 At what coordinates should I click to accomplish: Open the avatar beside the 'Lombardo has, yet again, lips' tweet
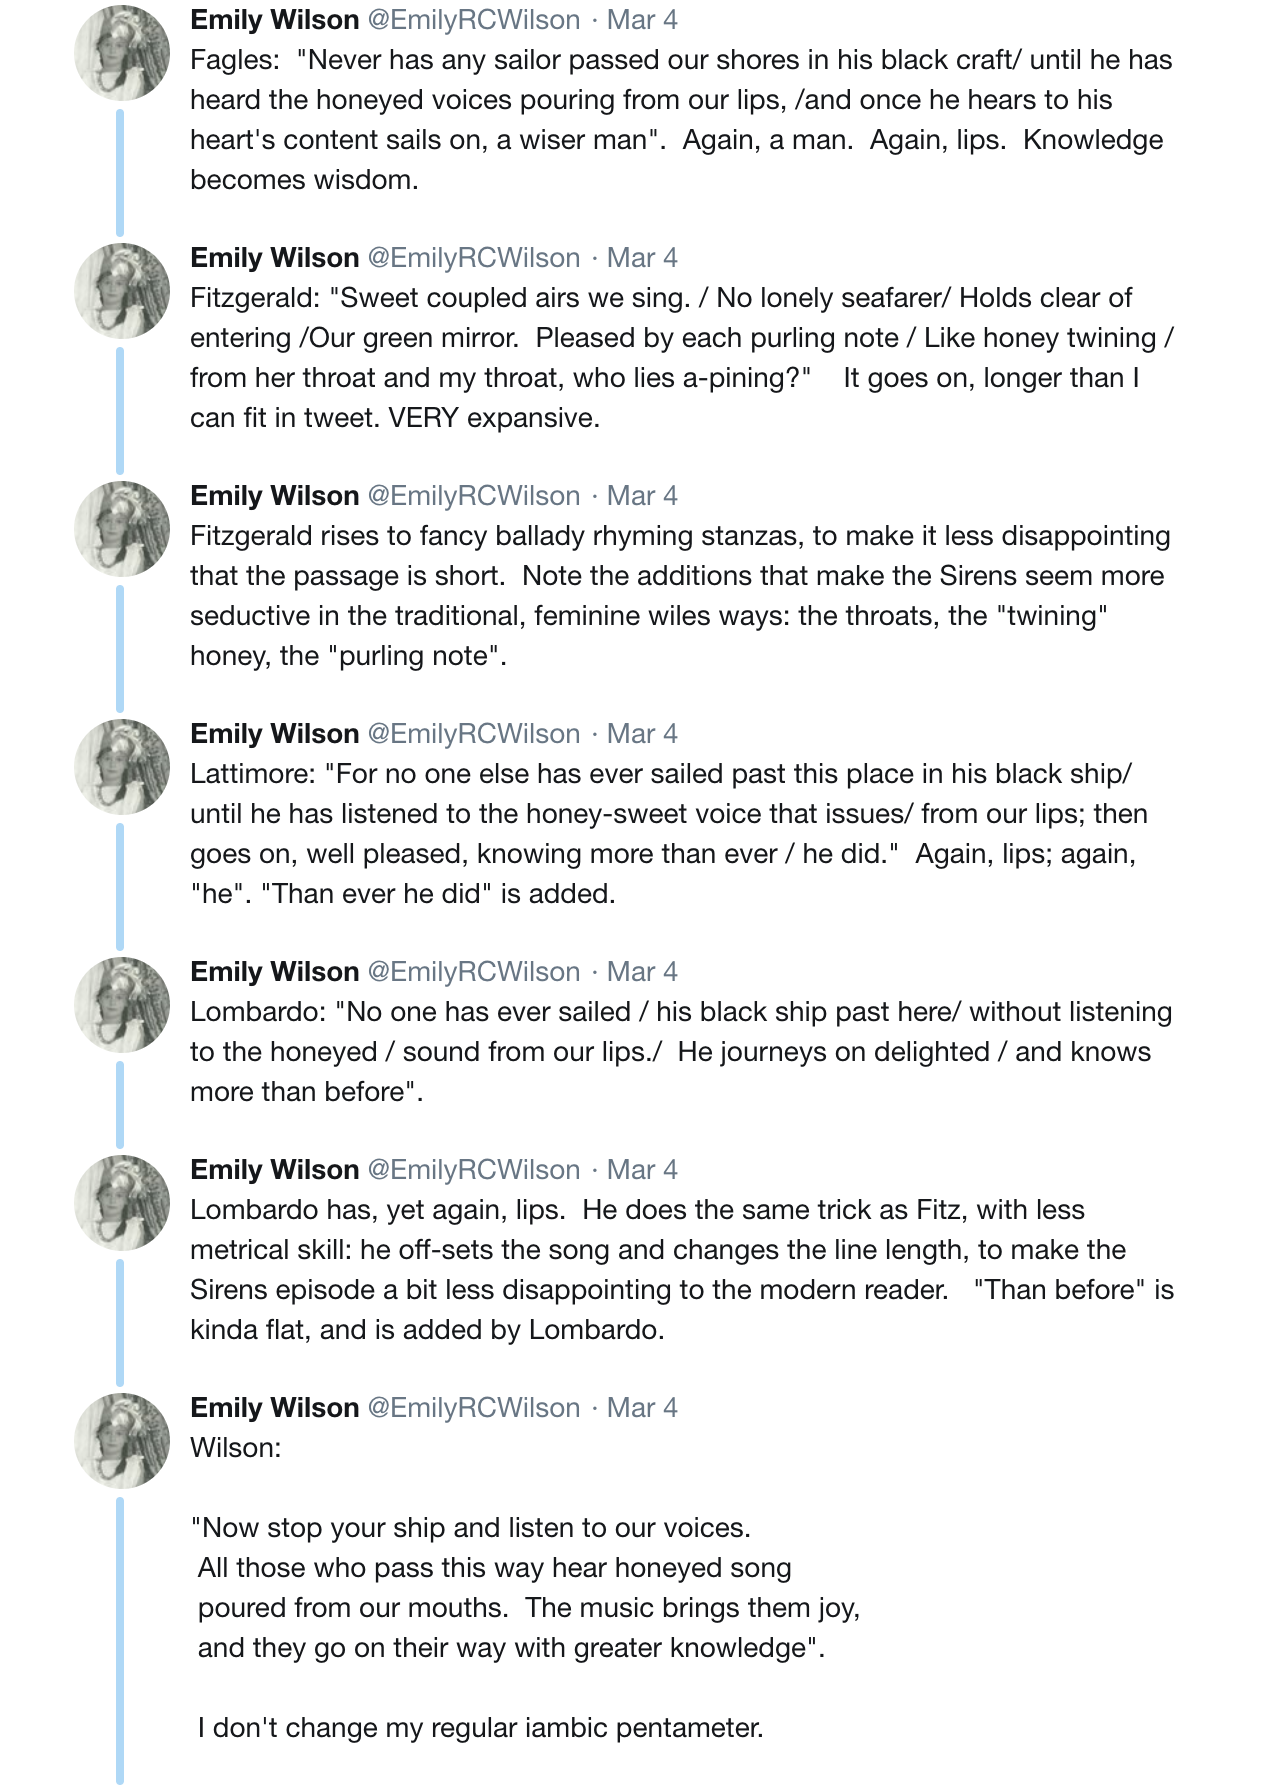pos(122,1203)
